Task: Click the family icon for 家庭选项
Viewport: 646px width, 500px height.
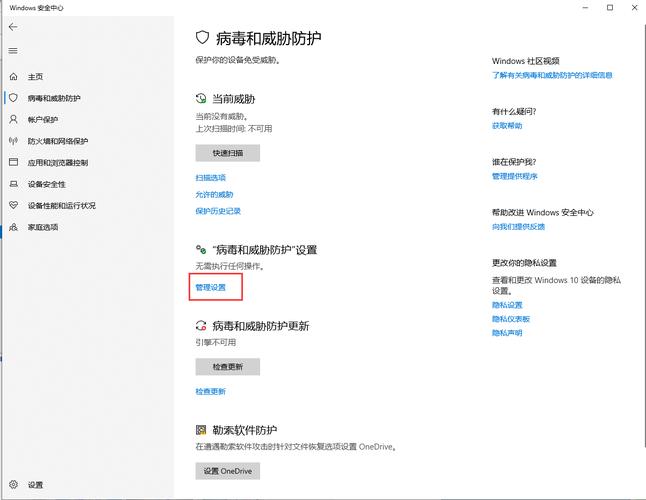Action: pyautogui.click(x=13, y=227)
